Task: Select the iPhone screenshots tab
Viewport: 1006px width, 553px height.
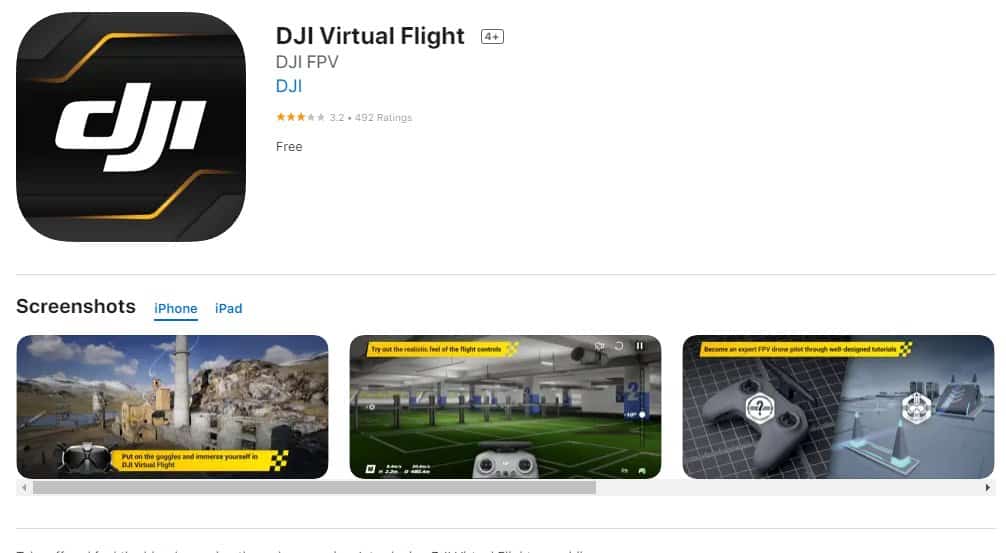Action: point(176,309)
